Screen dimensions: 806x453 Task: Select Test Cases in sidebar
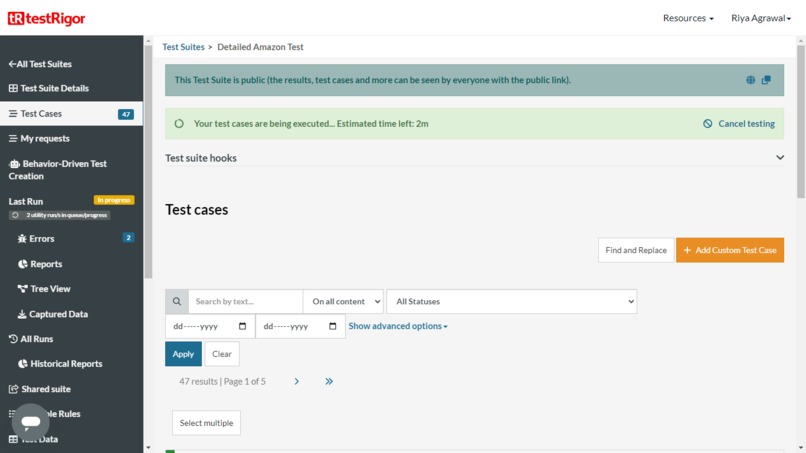(x=71, y=114)
